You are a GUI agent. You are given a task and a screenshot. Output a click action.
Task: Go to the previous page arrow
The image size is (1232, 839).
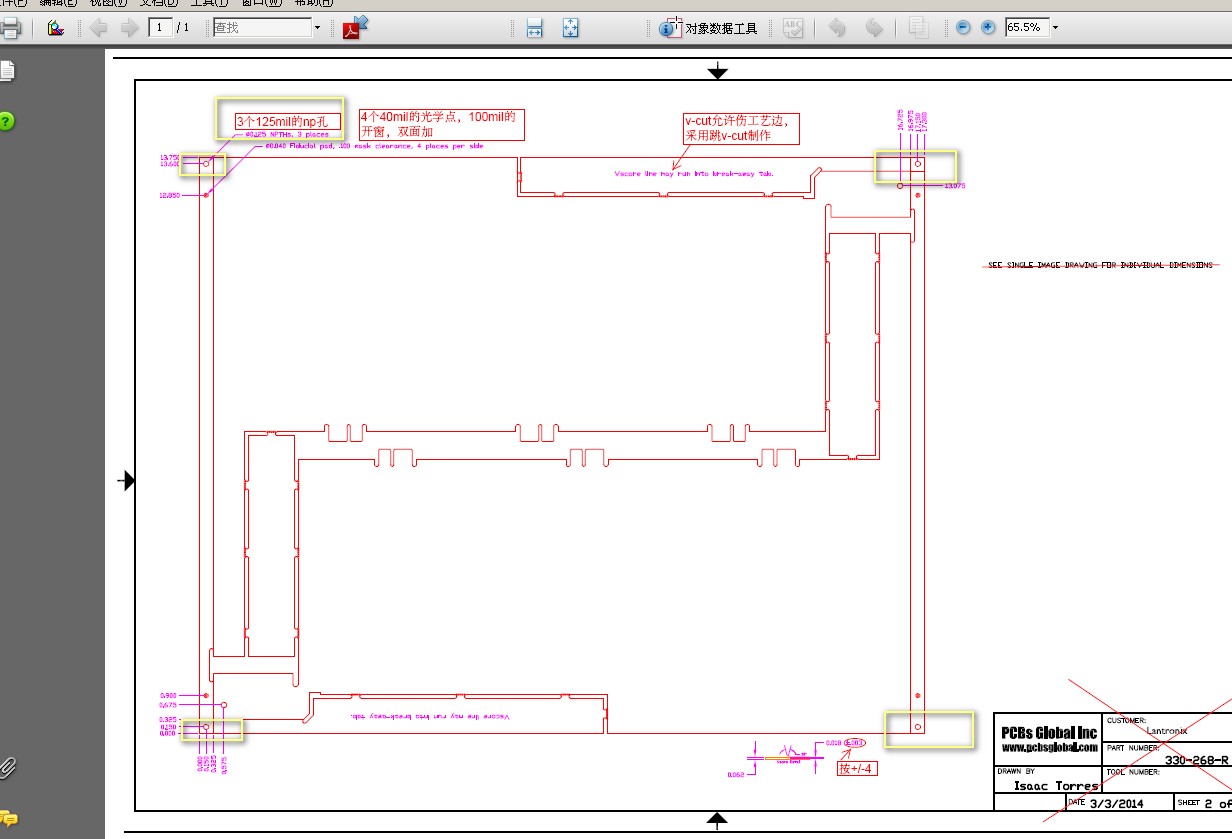pyautogui.click(x=98, y=28)
